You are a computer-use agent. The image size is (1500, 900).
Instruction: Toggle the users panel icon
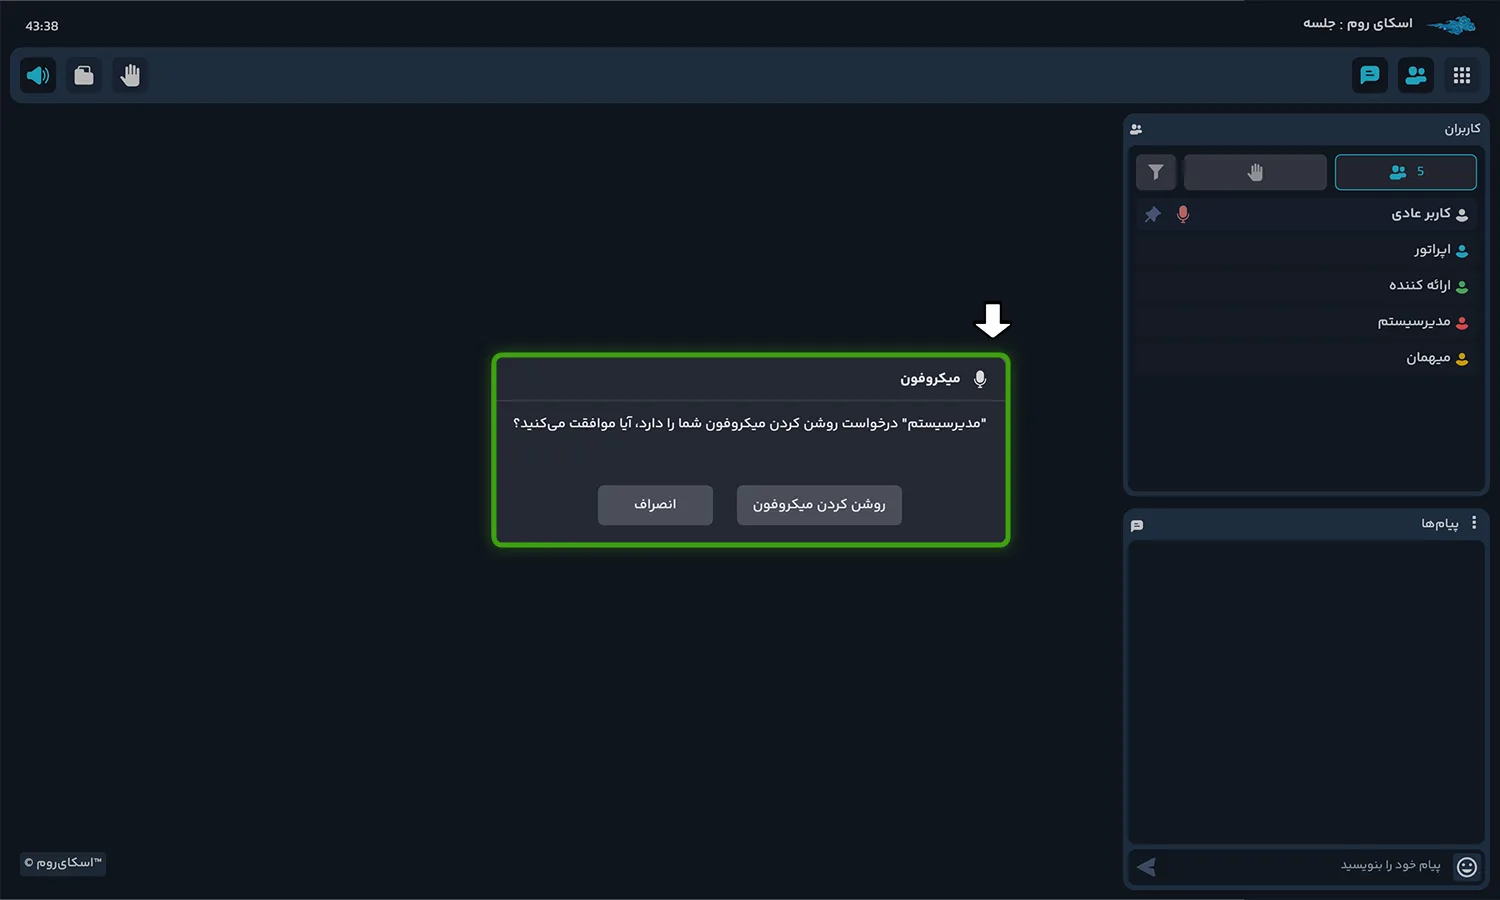point(1416,75)
